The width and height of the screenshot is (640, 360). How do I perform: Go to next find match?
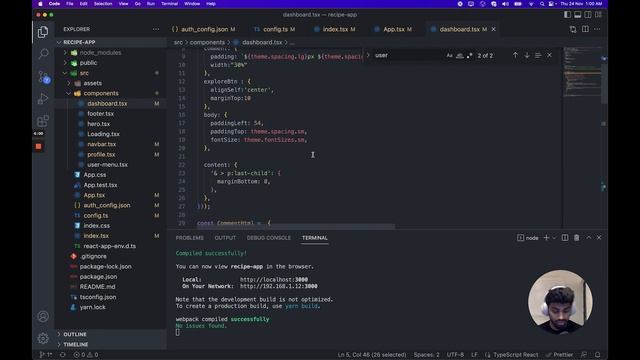click(x=527, y=56)
